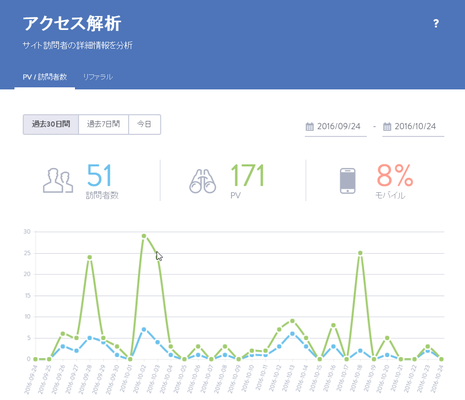Click the blue visitors point on 2016-09-28
Screen dimensions: 465x400
(90, 338)
